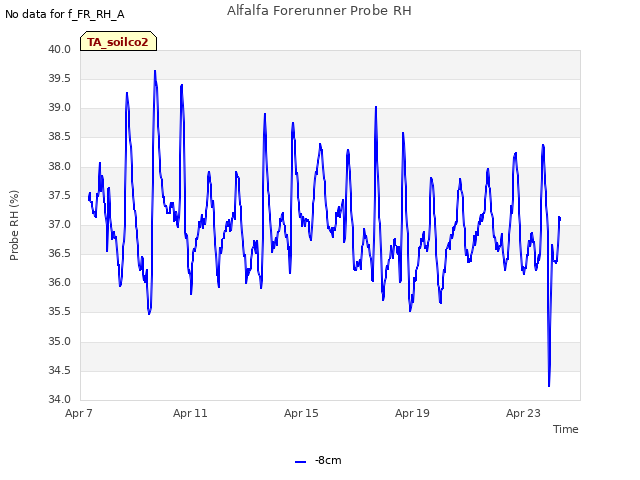This screenshot has width=640, height=480.
Task: Click the 'No data for f_FR_RH_A' message
Action: point(64,14)
